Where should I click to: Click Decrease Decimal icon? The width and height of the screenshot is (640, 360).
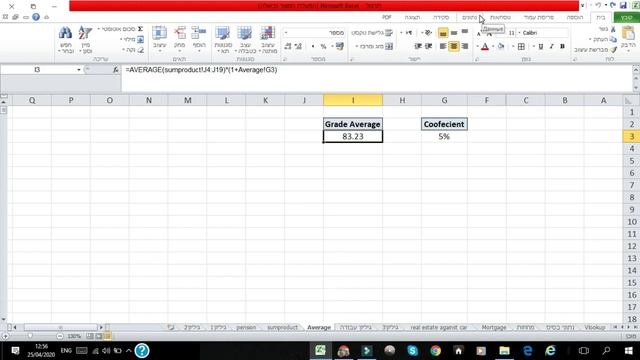click(x=288, y=47)
